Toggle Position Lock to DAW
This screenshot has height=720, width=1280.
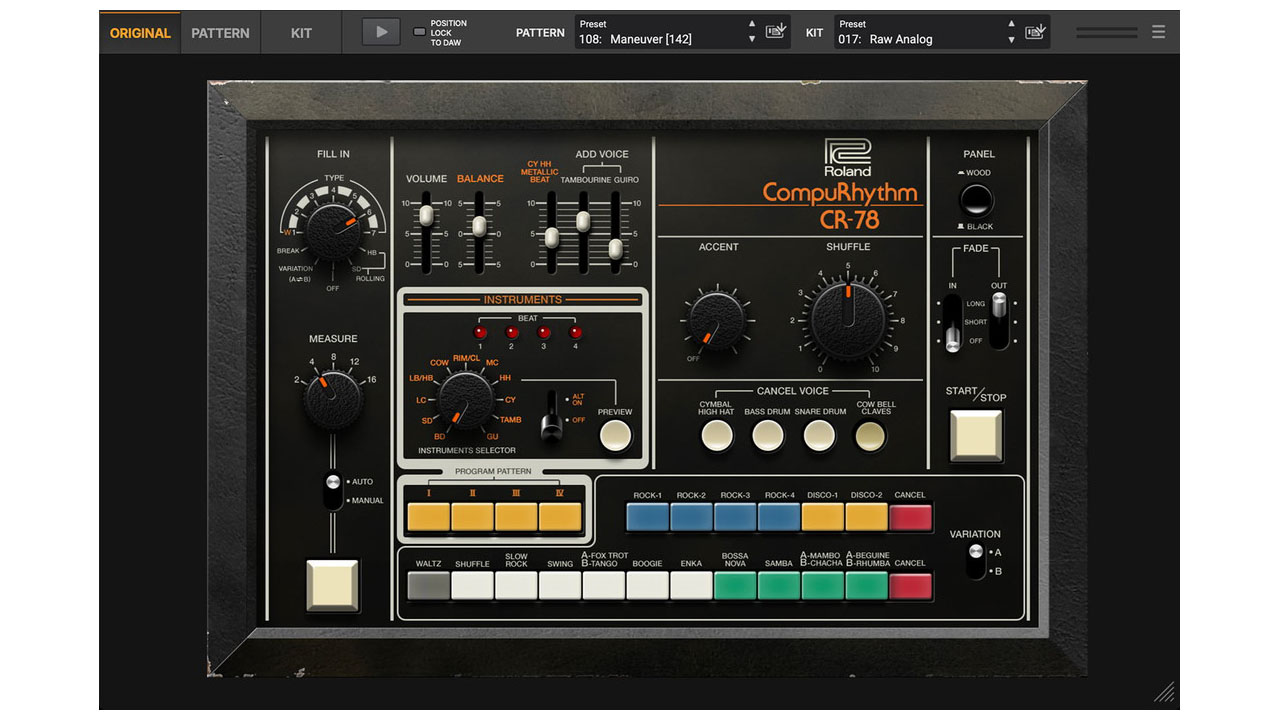(419, 32)
